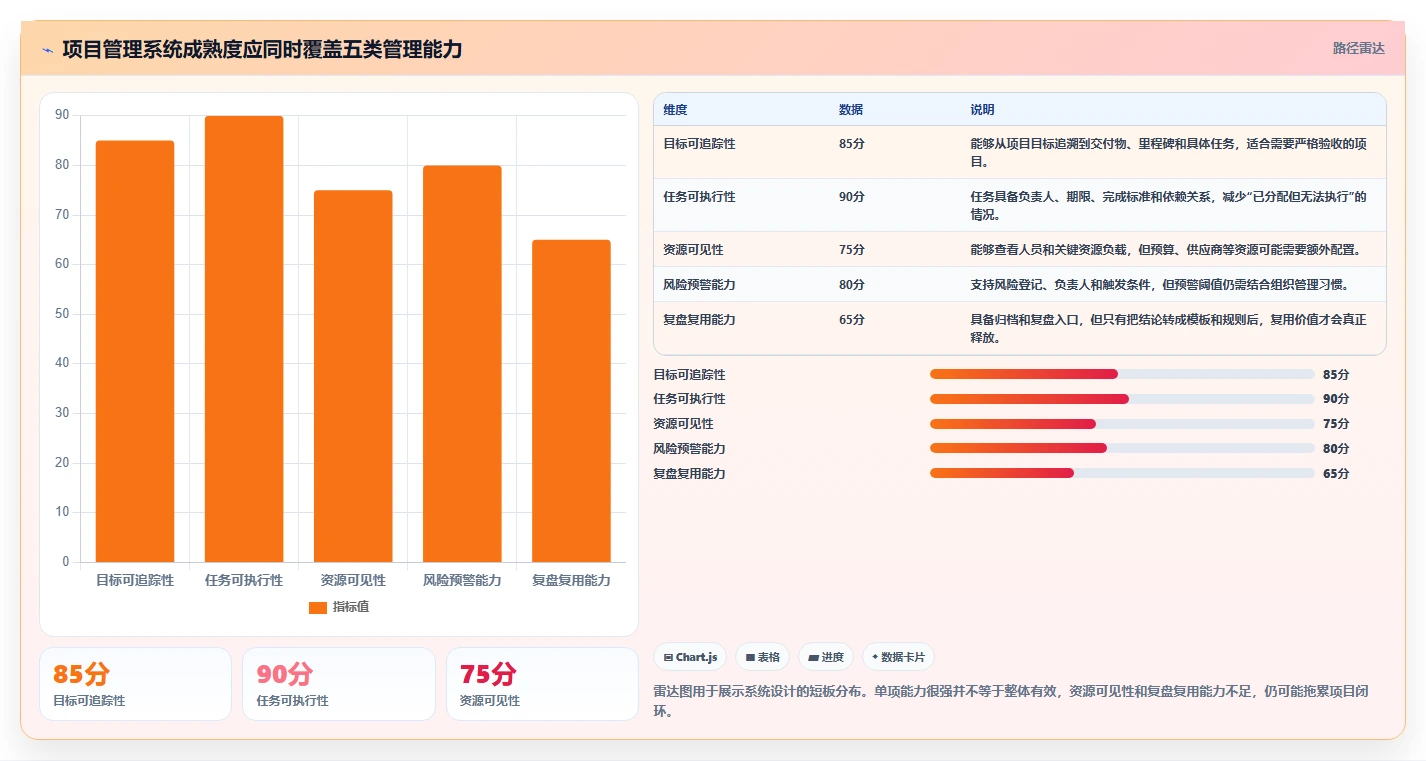The height and width of the screenshot is (761, 1426).
Task: Click the 任务可执行性 x-axis label under the chart
Action: [x=244, y=580]
